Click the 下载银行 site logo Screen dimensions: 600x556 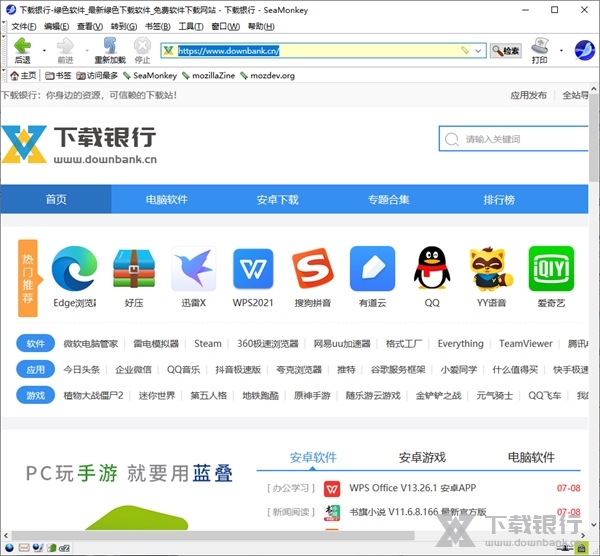click(x=79, y=145)
